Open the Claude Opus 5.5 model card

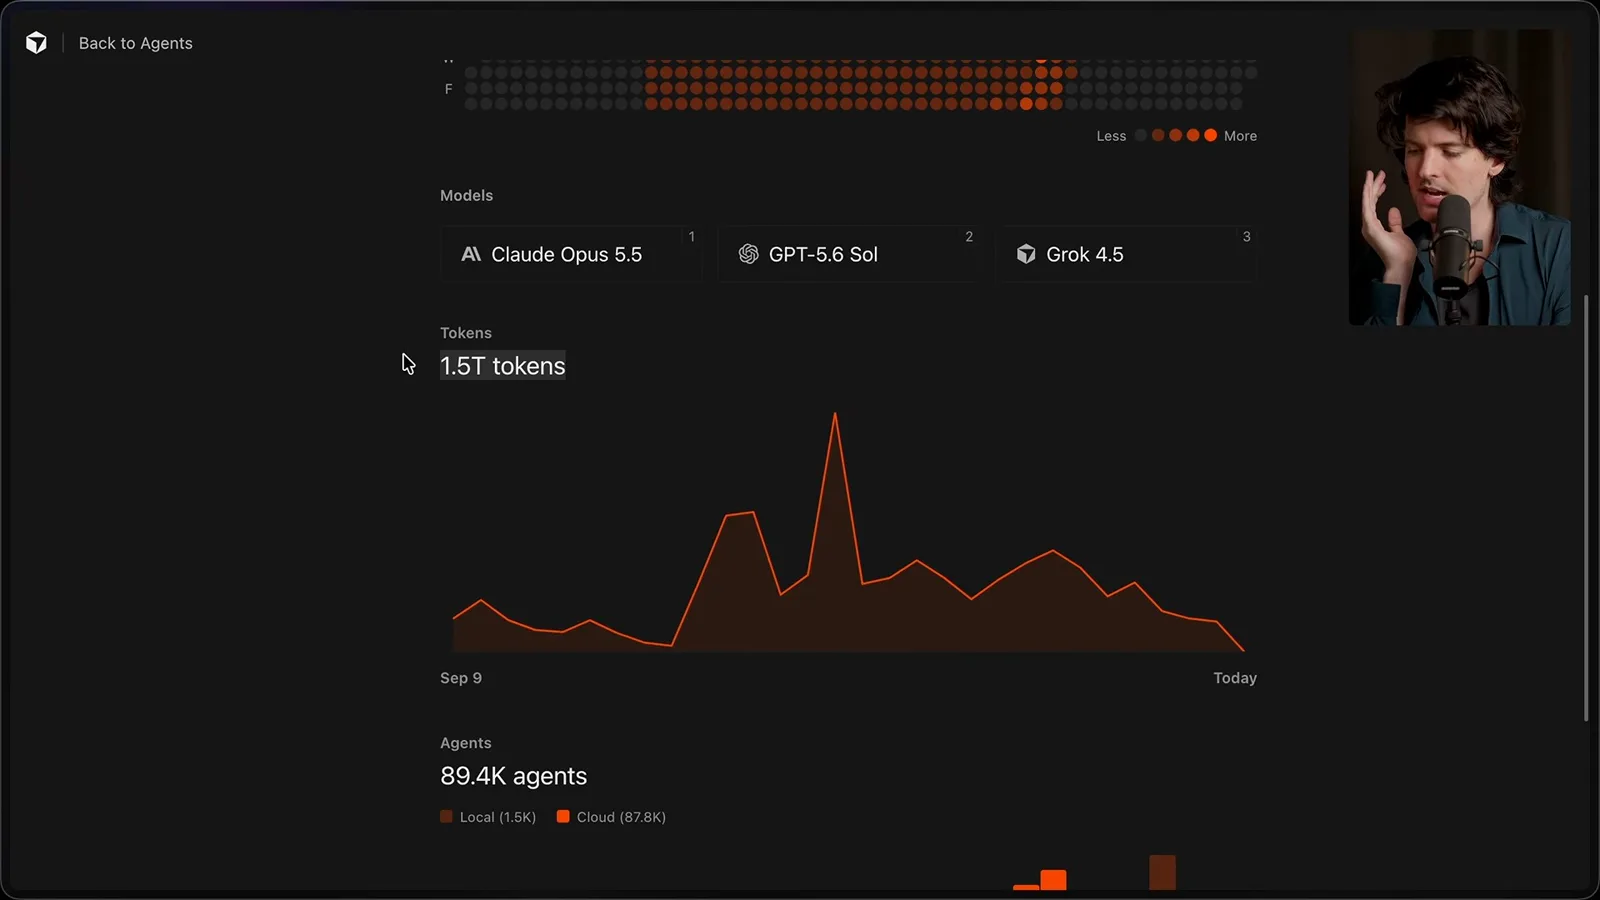click(570, 254)
